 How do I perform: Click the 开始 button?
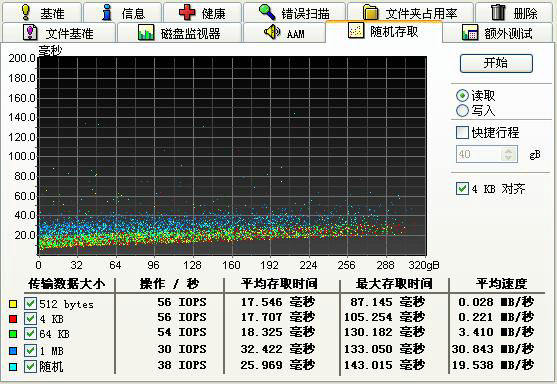pos(496,63)
